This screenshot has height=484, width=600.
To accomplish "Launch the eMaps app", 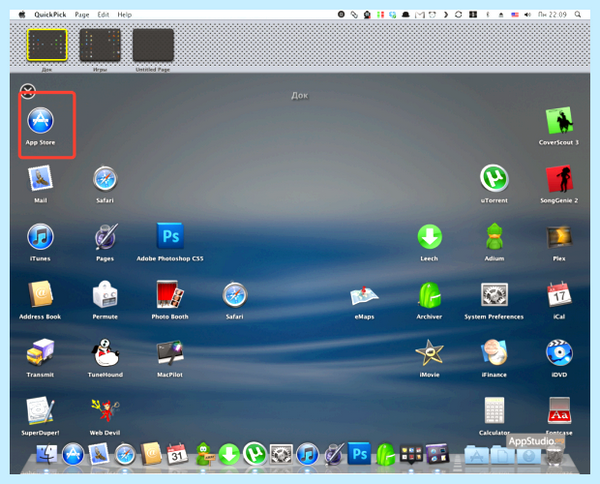I will [364, 296].
